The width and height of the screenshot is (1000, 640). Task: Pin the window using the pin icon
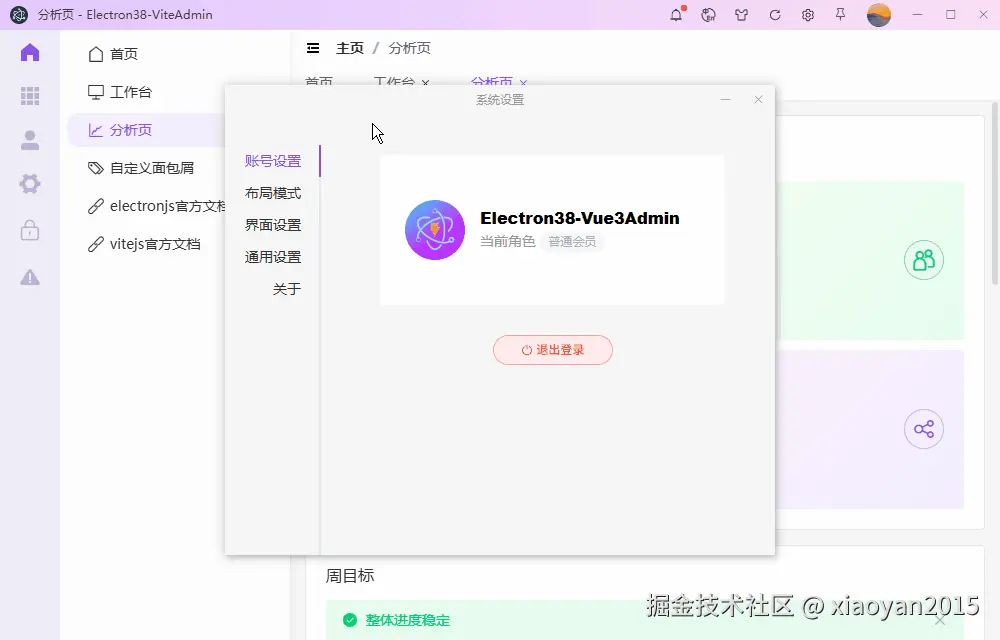[x=840, y=15]
